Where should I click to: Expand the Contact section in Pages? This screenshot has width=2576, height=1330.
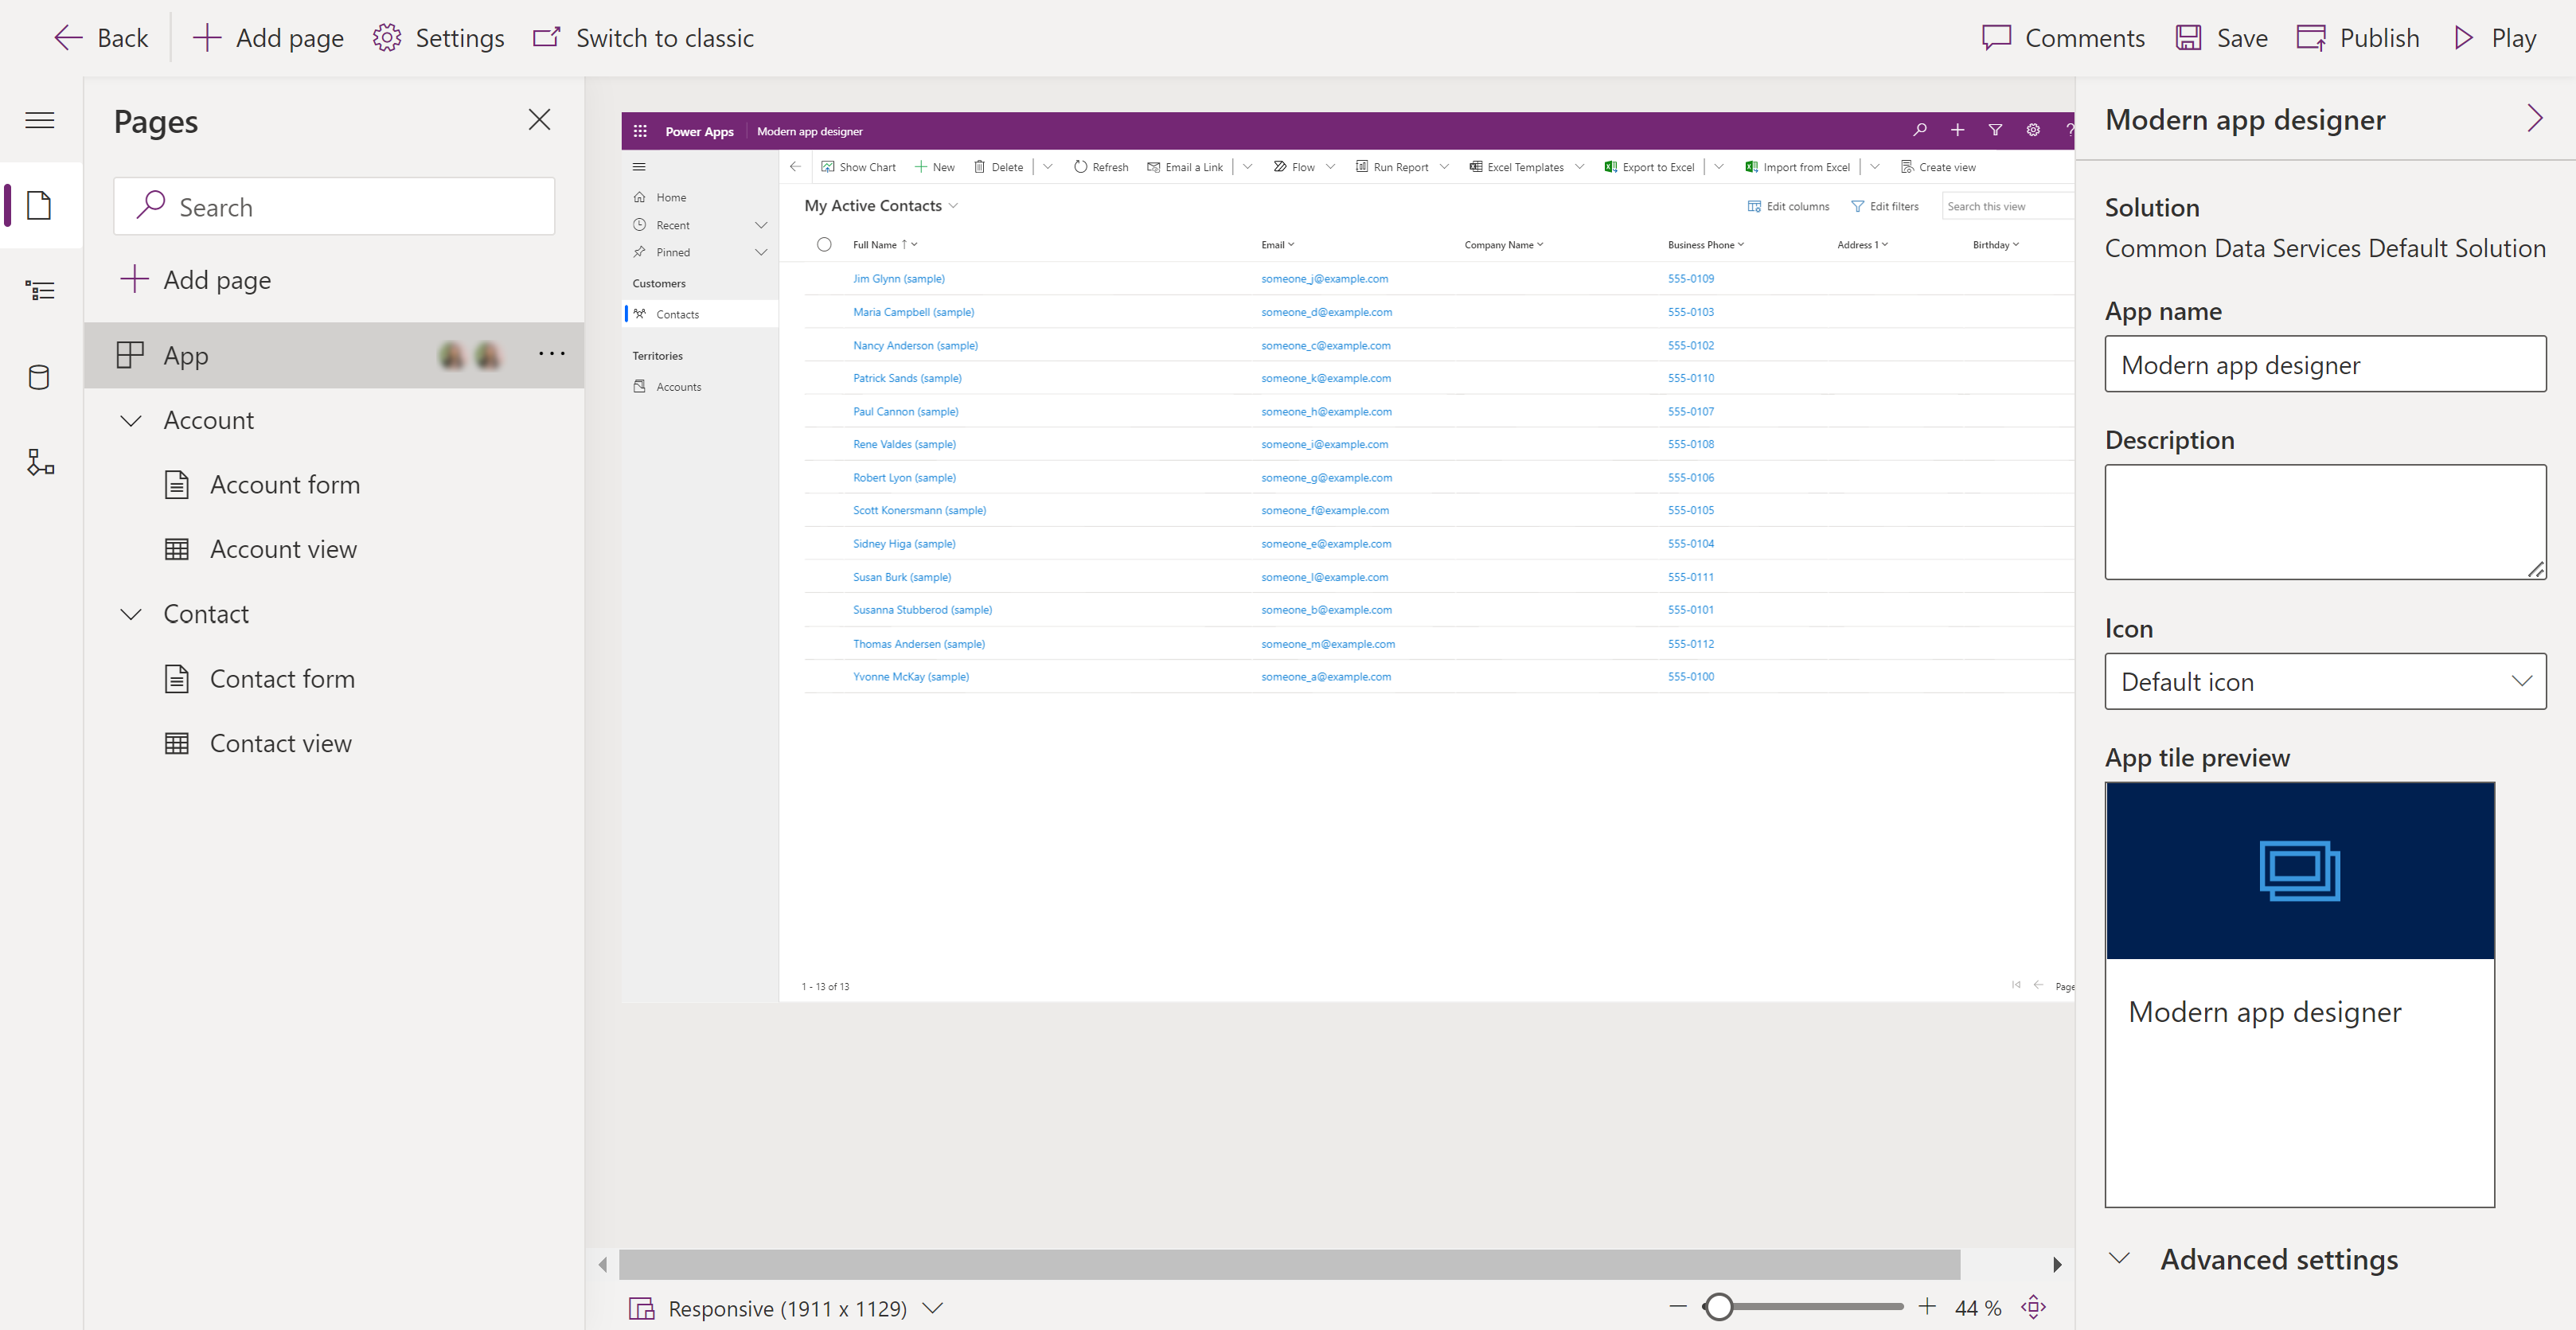point(132,612)
